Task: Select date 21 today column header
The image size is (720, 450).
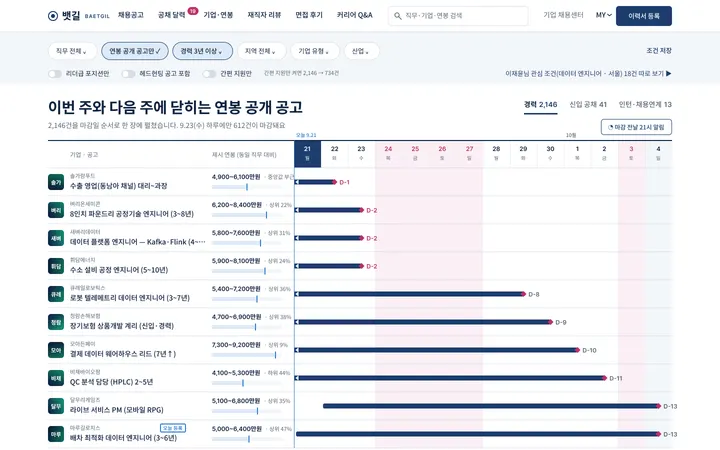Action: point(307,153)
